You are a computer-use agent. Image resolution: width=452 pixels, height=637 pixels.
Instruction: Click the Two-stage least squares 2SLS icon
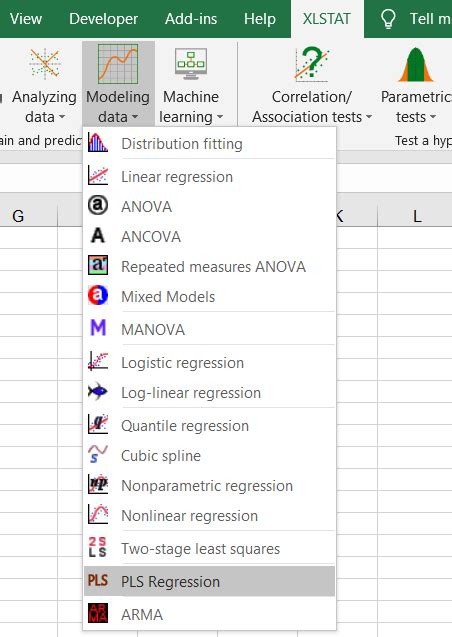98,547
